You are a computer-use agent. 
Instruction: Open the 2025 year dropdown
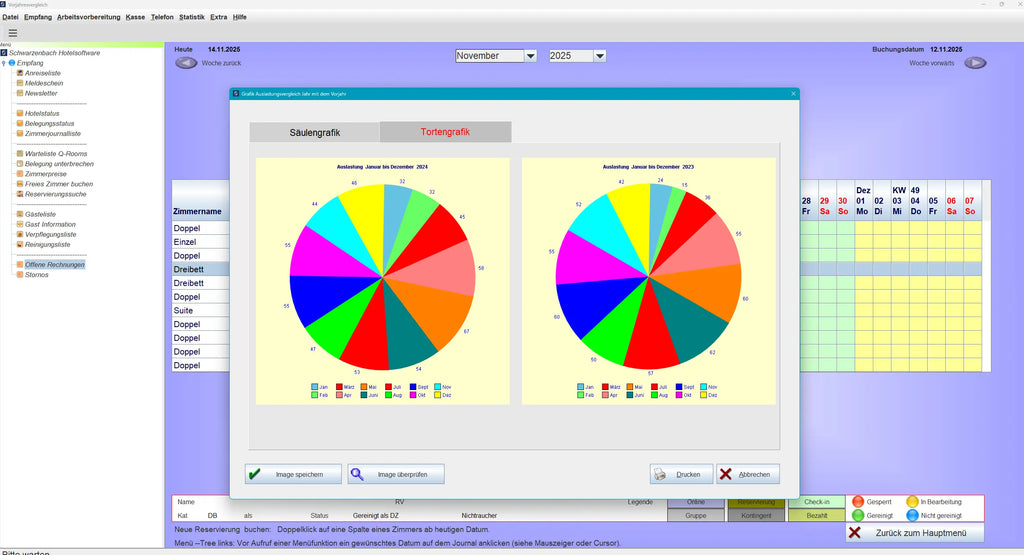[599, 56]
